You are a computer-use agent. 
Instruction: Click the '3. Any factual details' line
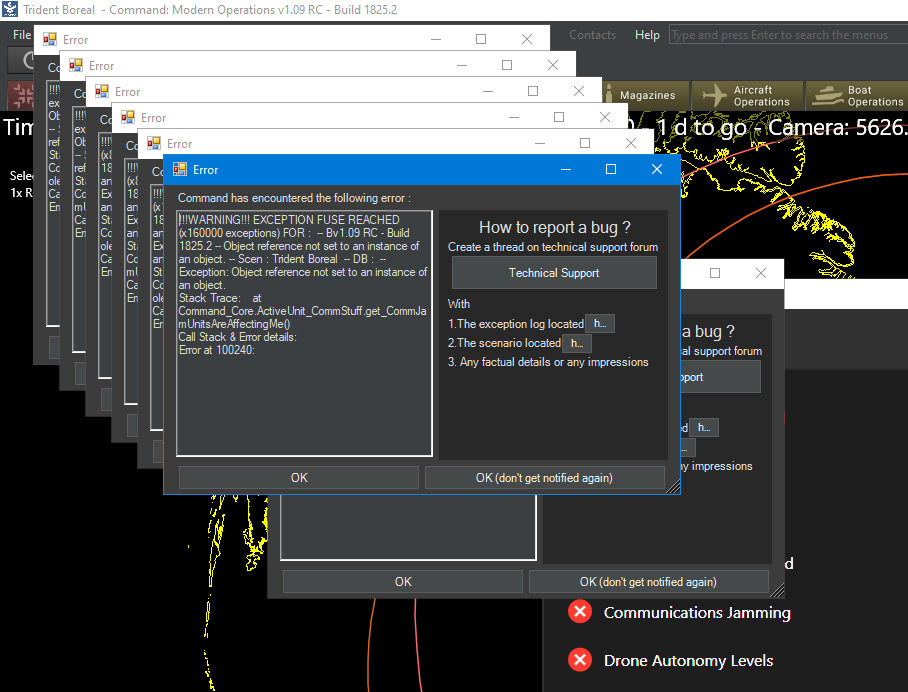coord(548,362)
